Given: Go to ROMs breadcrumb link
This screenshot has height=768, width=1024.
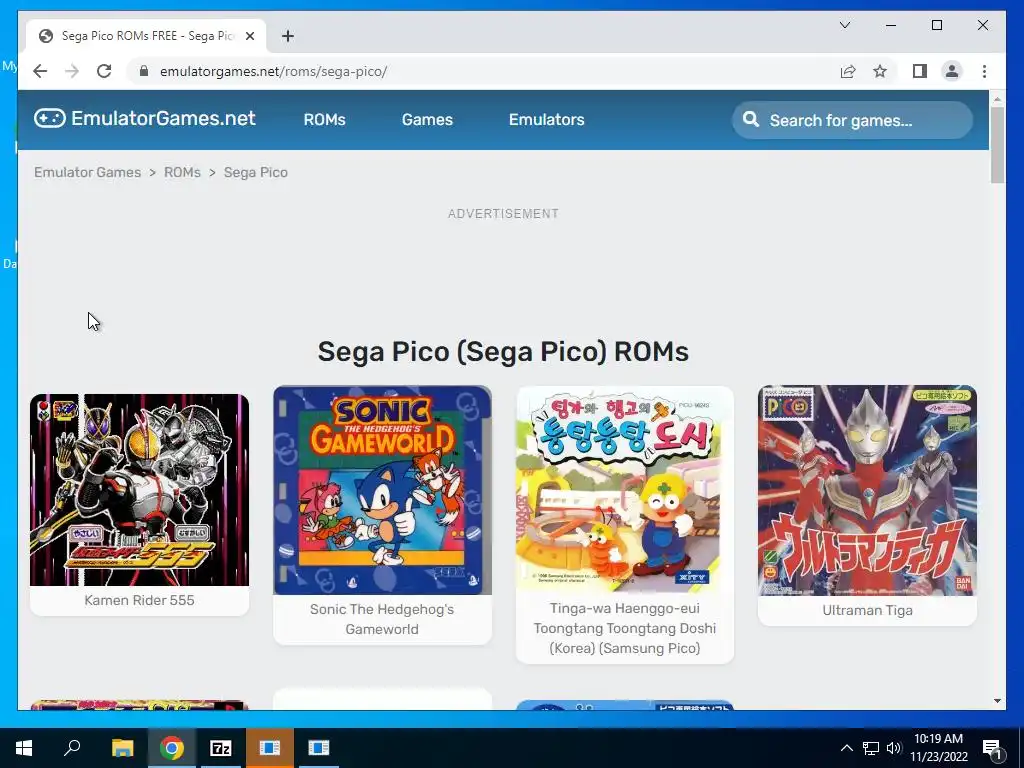Looking at the screenshot, I should pyautogui.click(x=182, y=172).
